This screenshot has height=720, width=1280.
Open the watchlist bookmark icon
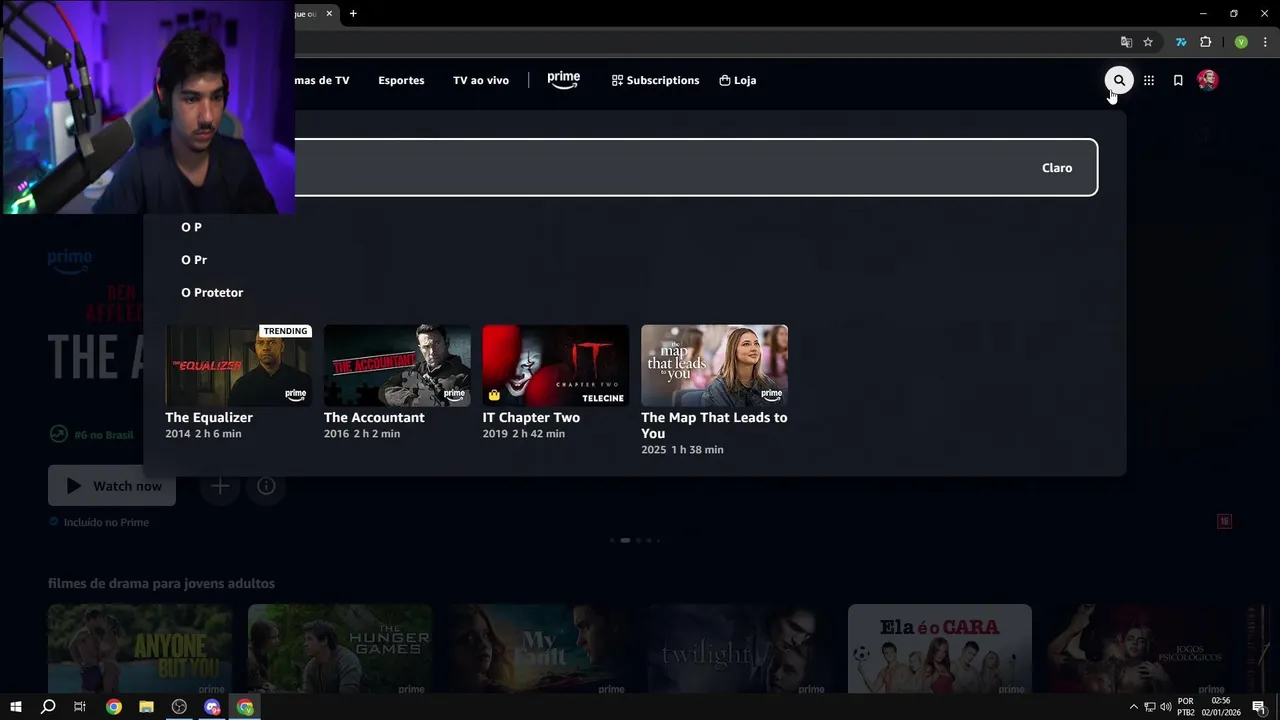tap(1178, 80)
